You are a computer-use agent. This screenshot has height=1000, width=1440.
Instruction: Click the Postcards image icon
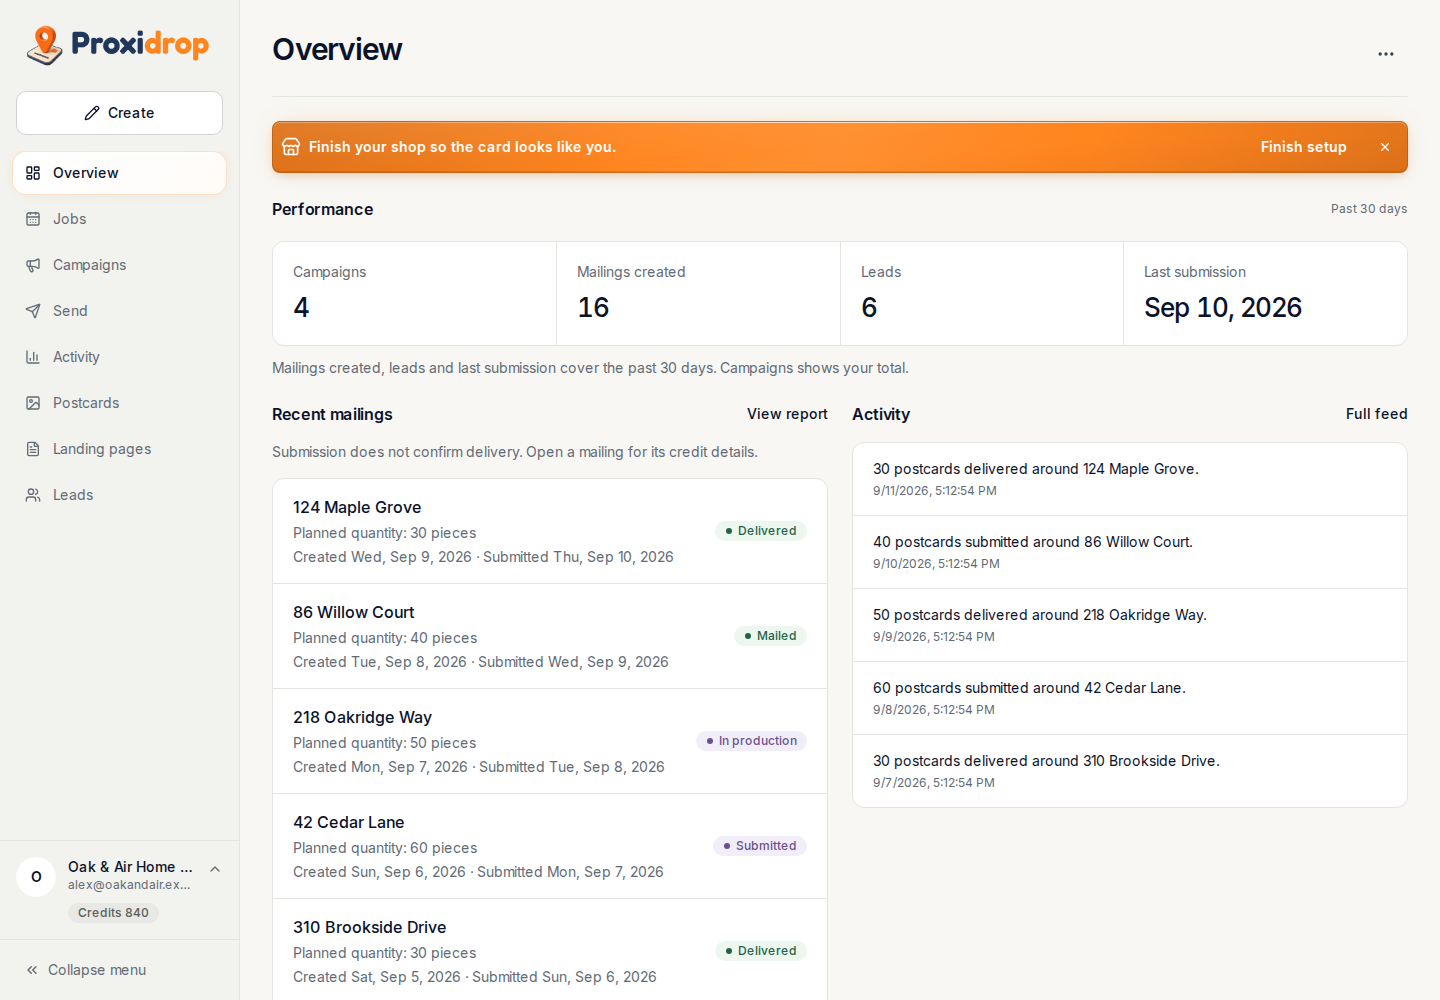[33, 403]
